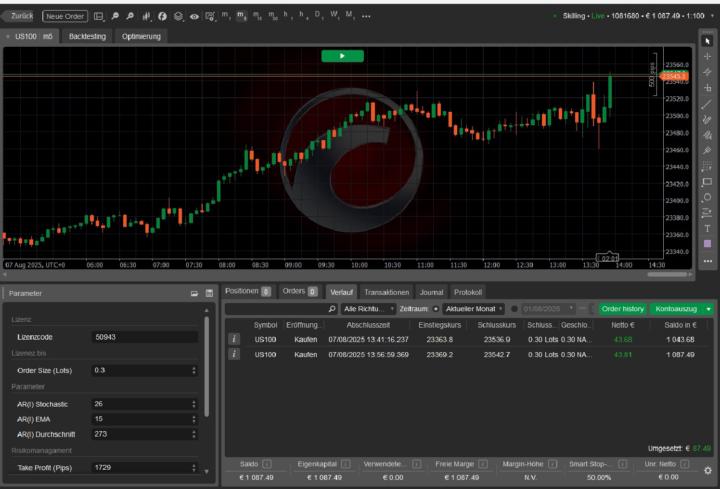
Task: Select the horizontal/vertical line tool
Action: [708, 88]
